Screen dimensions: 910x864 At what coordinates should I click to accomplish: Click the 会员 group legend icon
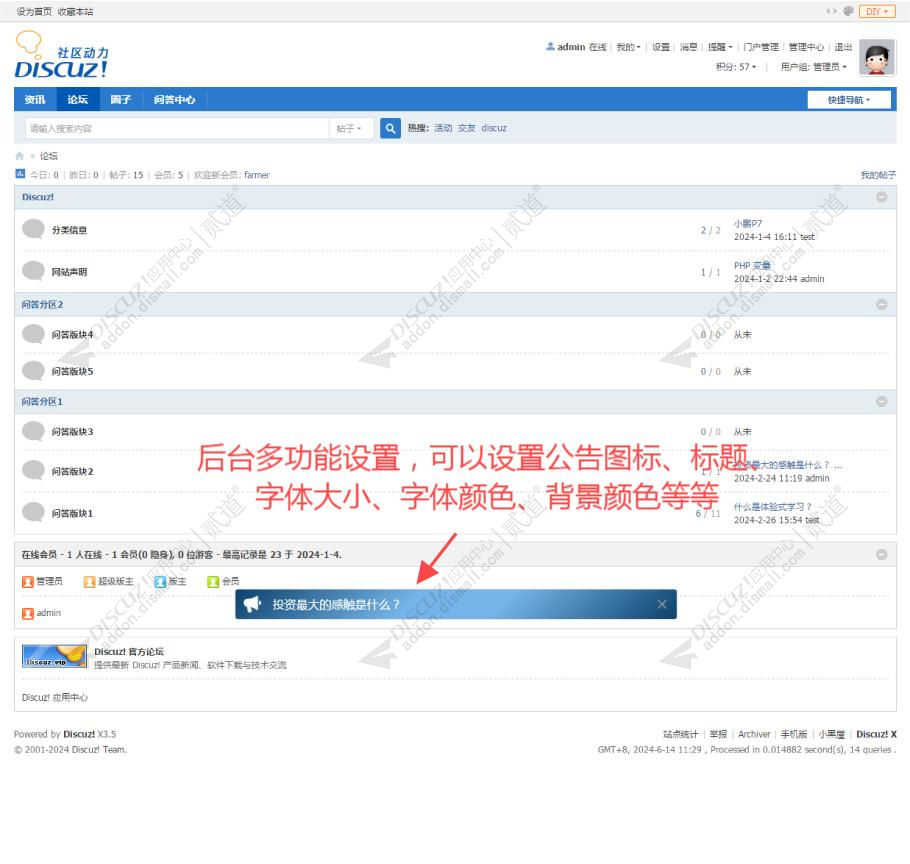(x=213, y=581)
